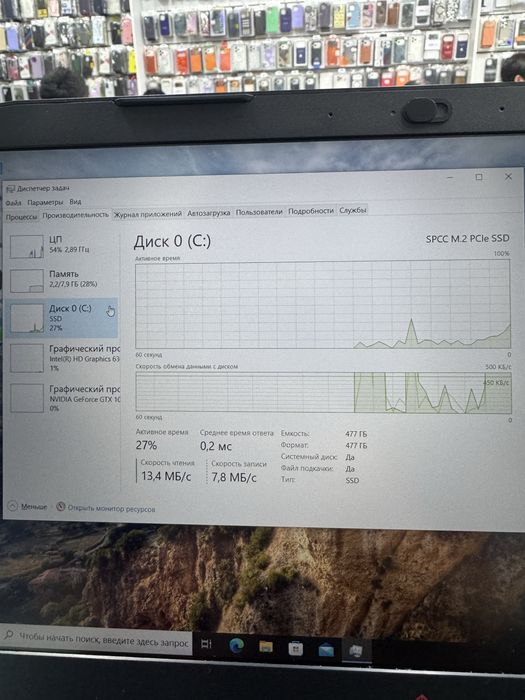
Task: Select the Intel HD Graphics GPU item
Action: click(64, 358)
